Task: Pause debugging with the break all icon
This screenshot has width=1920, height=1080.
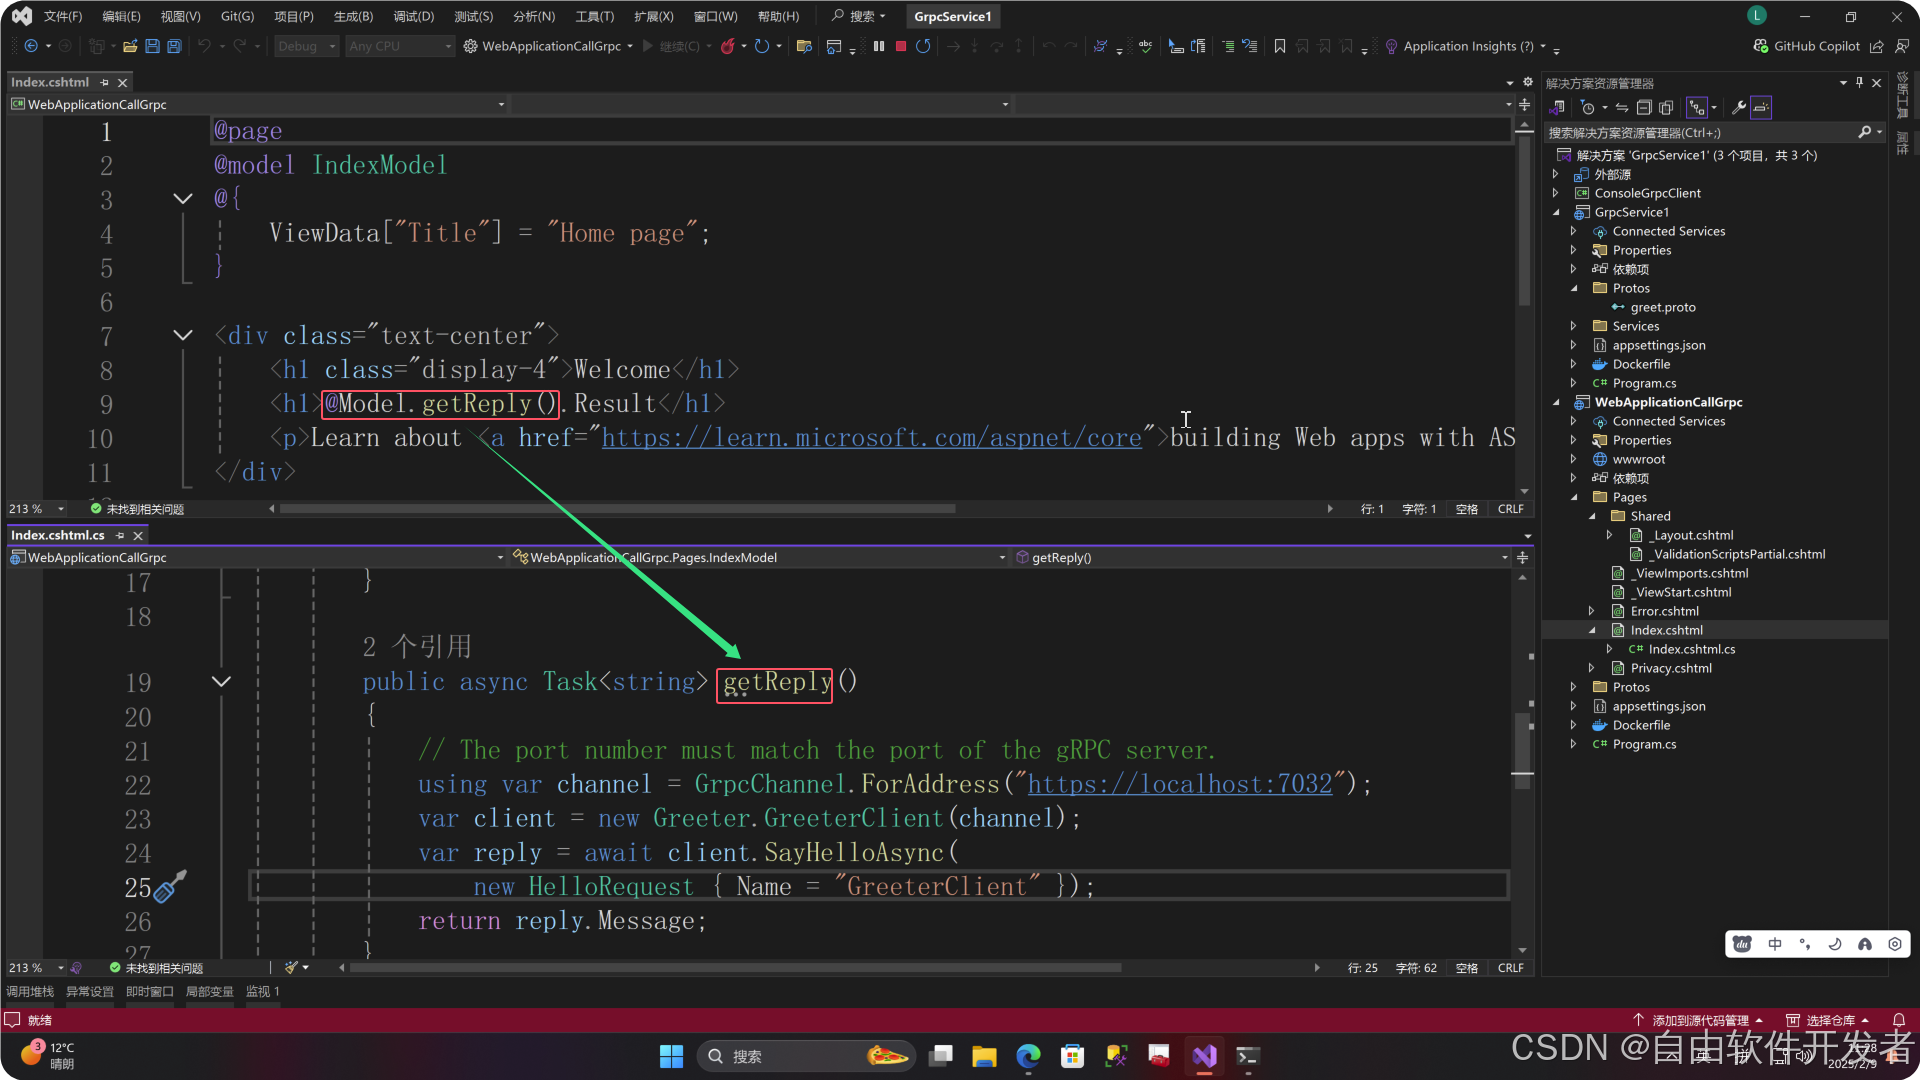Action: click(x=879, y=46)
